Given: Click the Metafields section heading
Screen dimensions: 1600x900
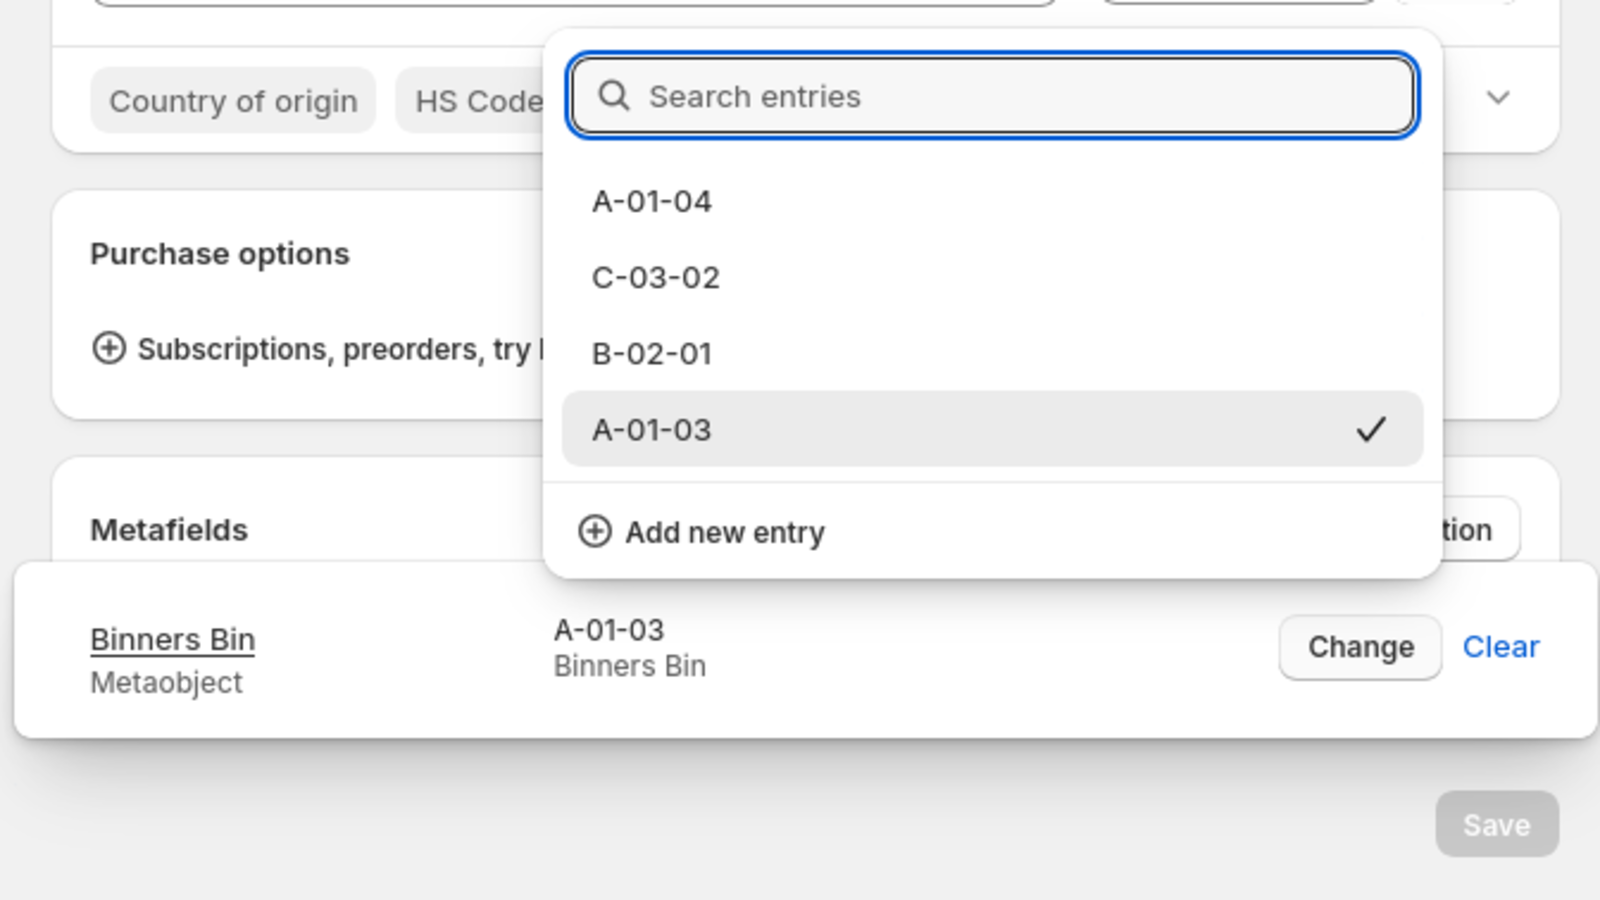Looking at the screenshot, I should tap(169, 530).
